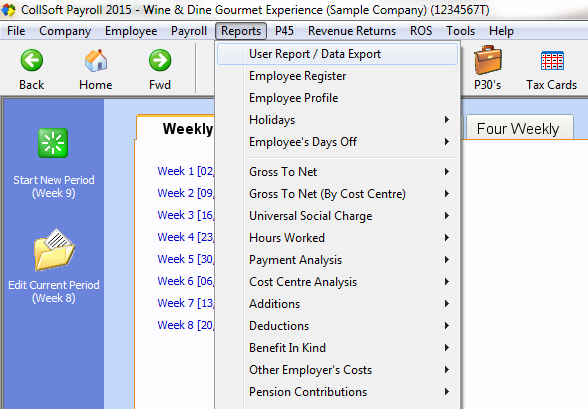This screenshot has height=409, width=588.
Task: Open the Week 1 period link
Action: click(x=186, y=171)
